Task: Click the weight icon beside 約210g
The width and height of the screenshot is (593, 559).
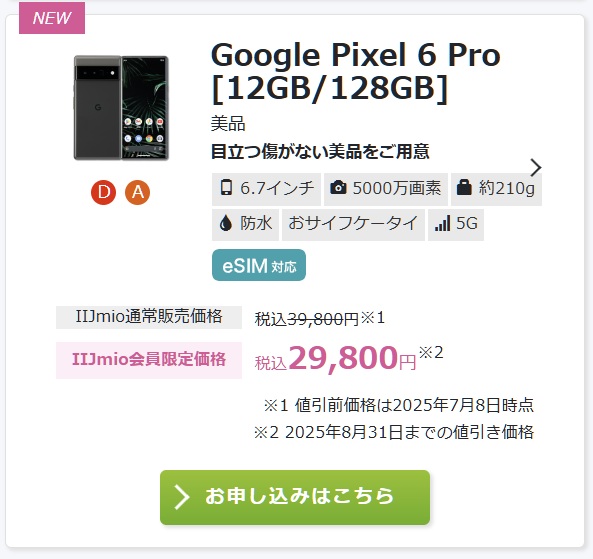Action: [464, 188]
